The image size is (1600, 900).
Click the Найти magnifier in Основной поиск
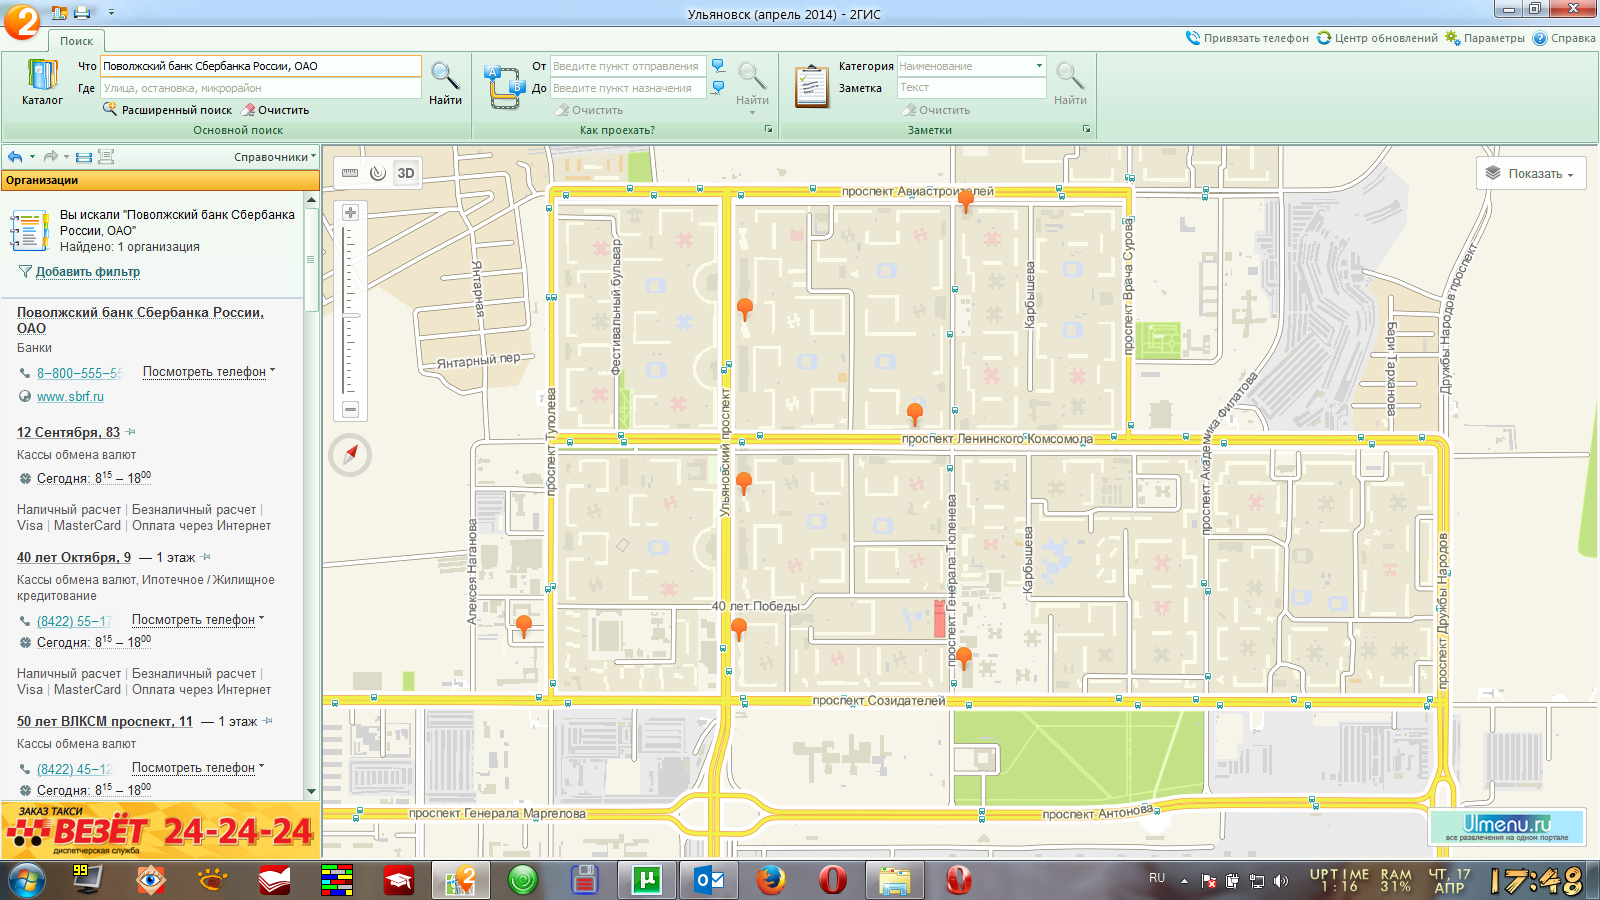445,82
